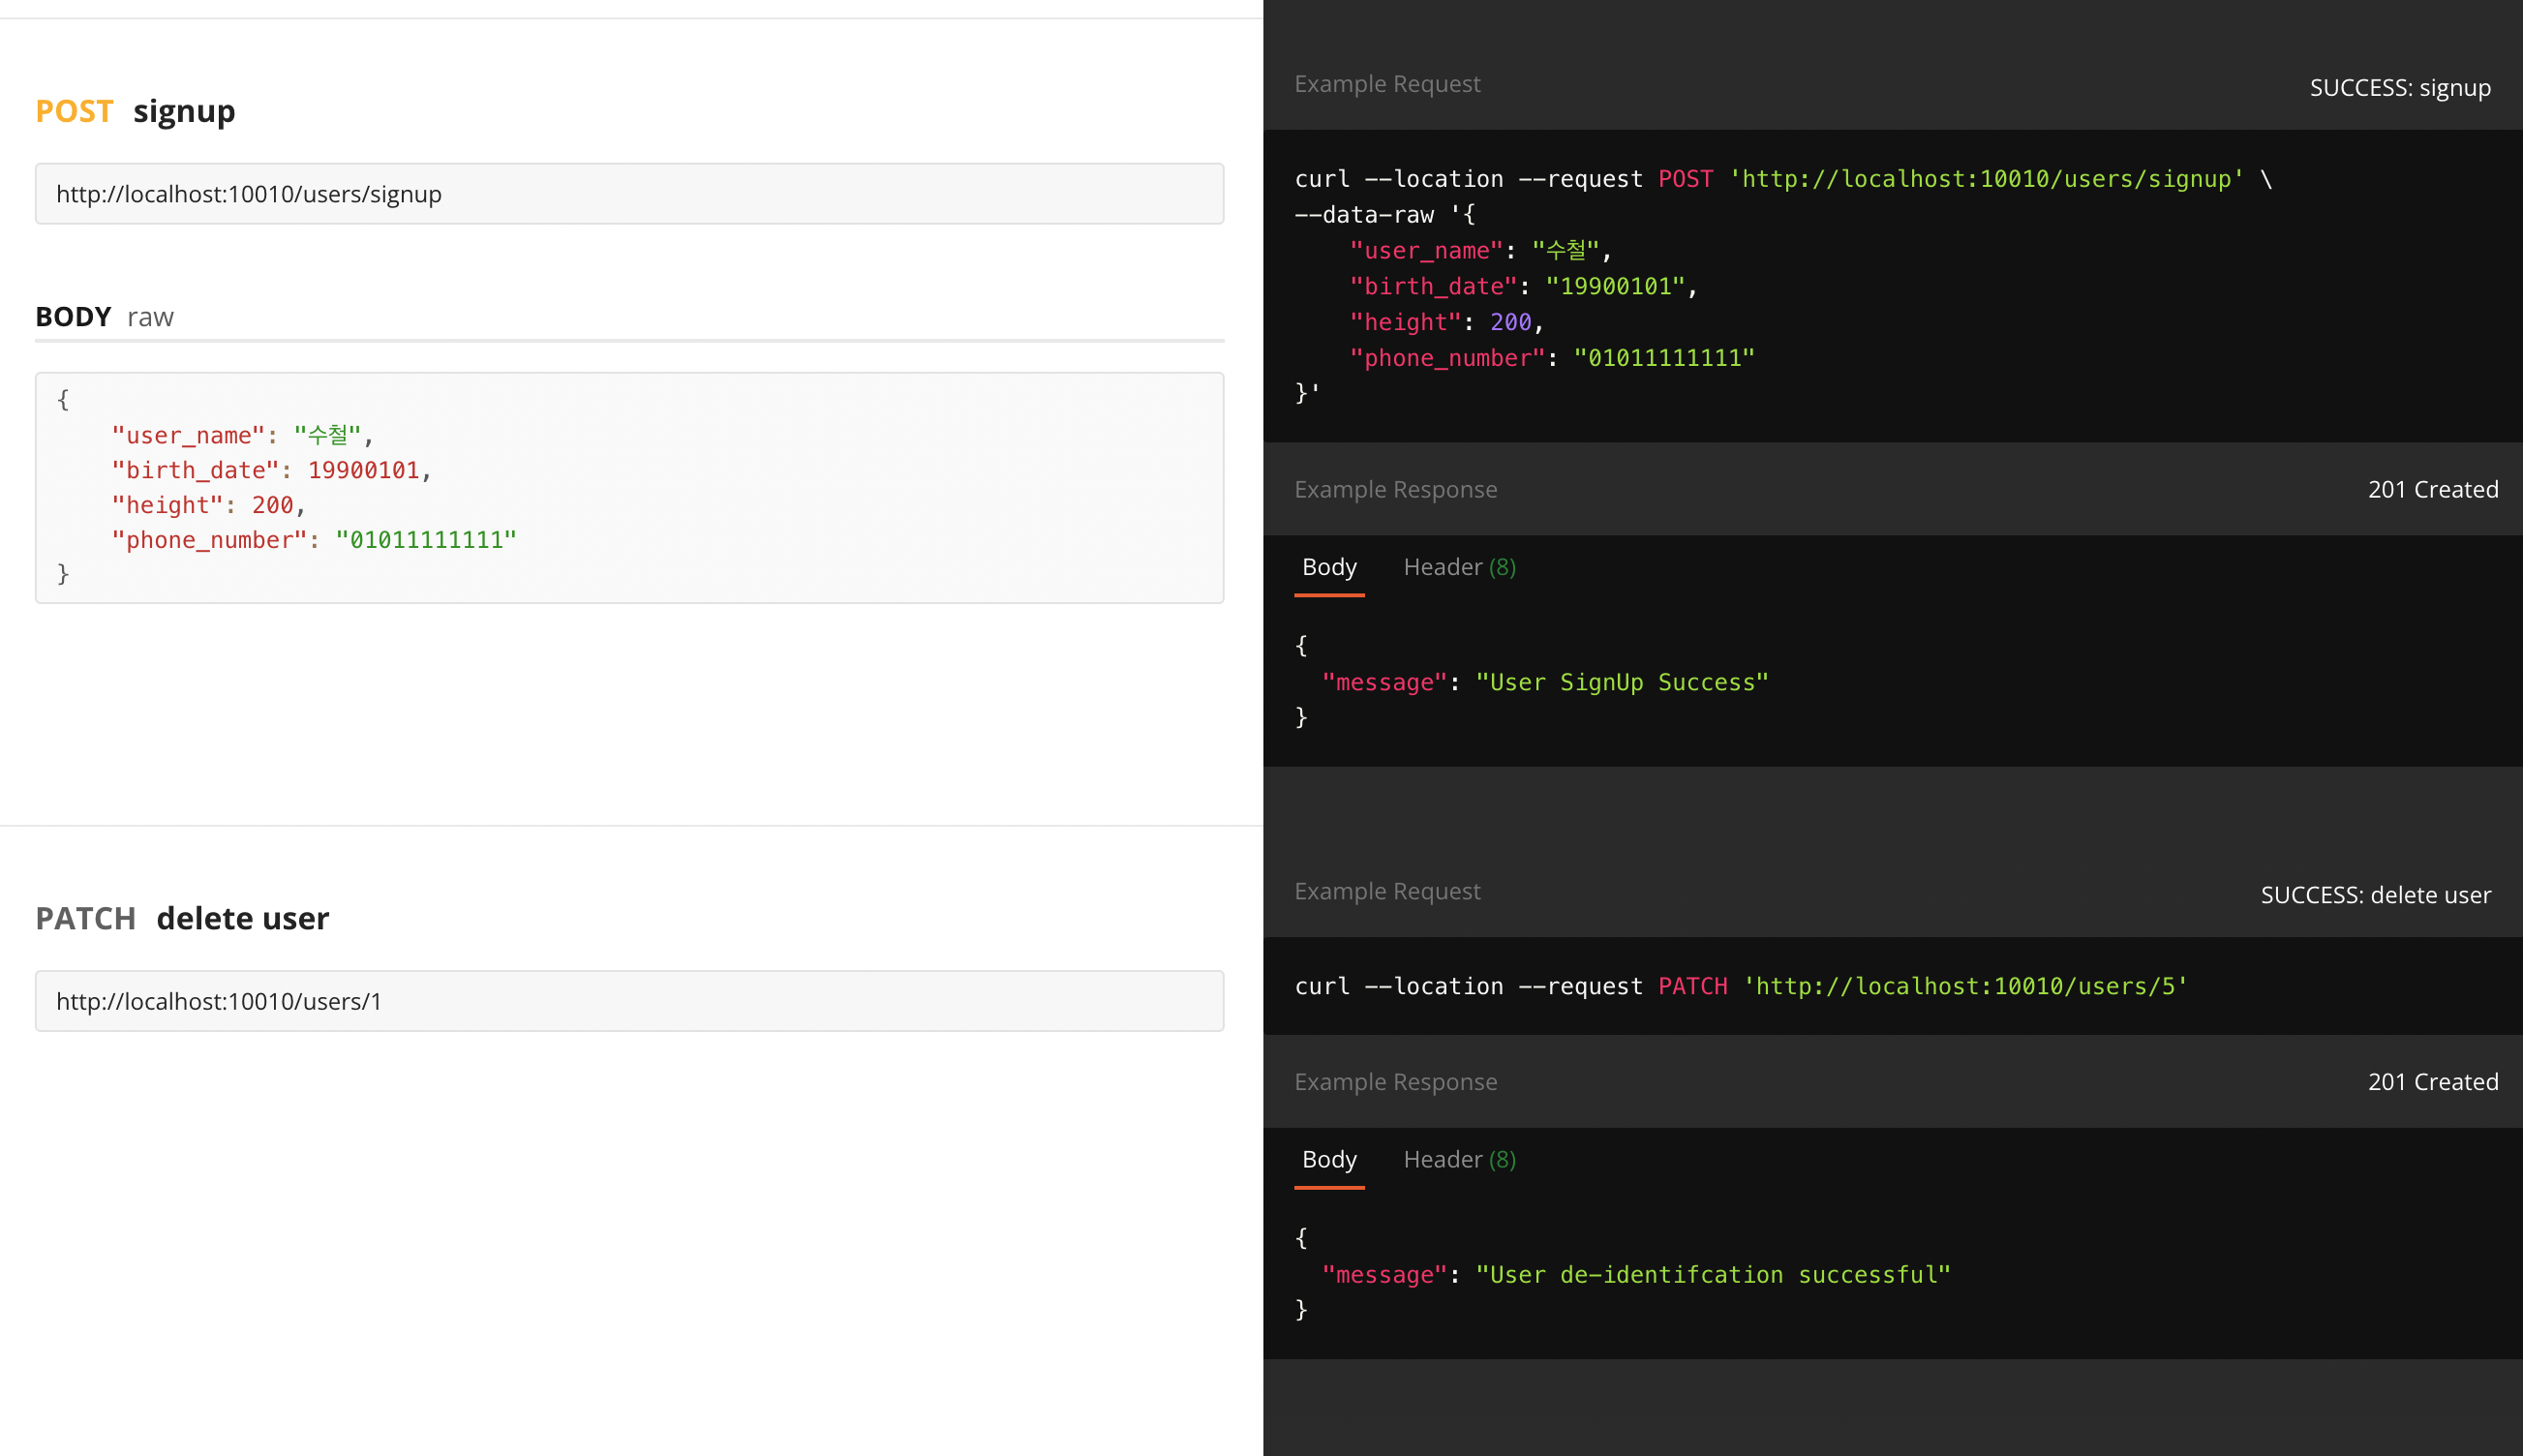Click the Example Request label for signup
This screenshot has height=1456, width=2523.
coord(1387,83)
